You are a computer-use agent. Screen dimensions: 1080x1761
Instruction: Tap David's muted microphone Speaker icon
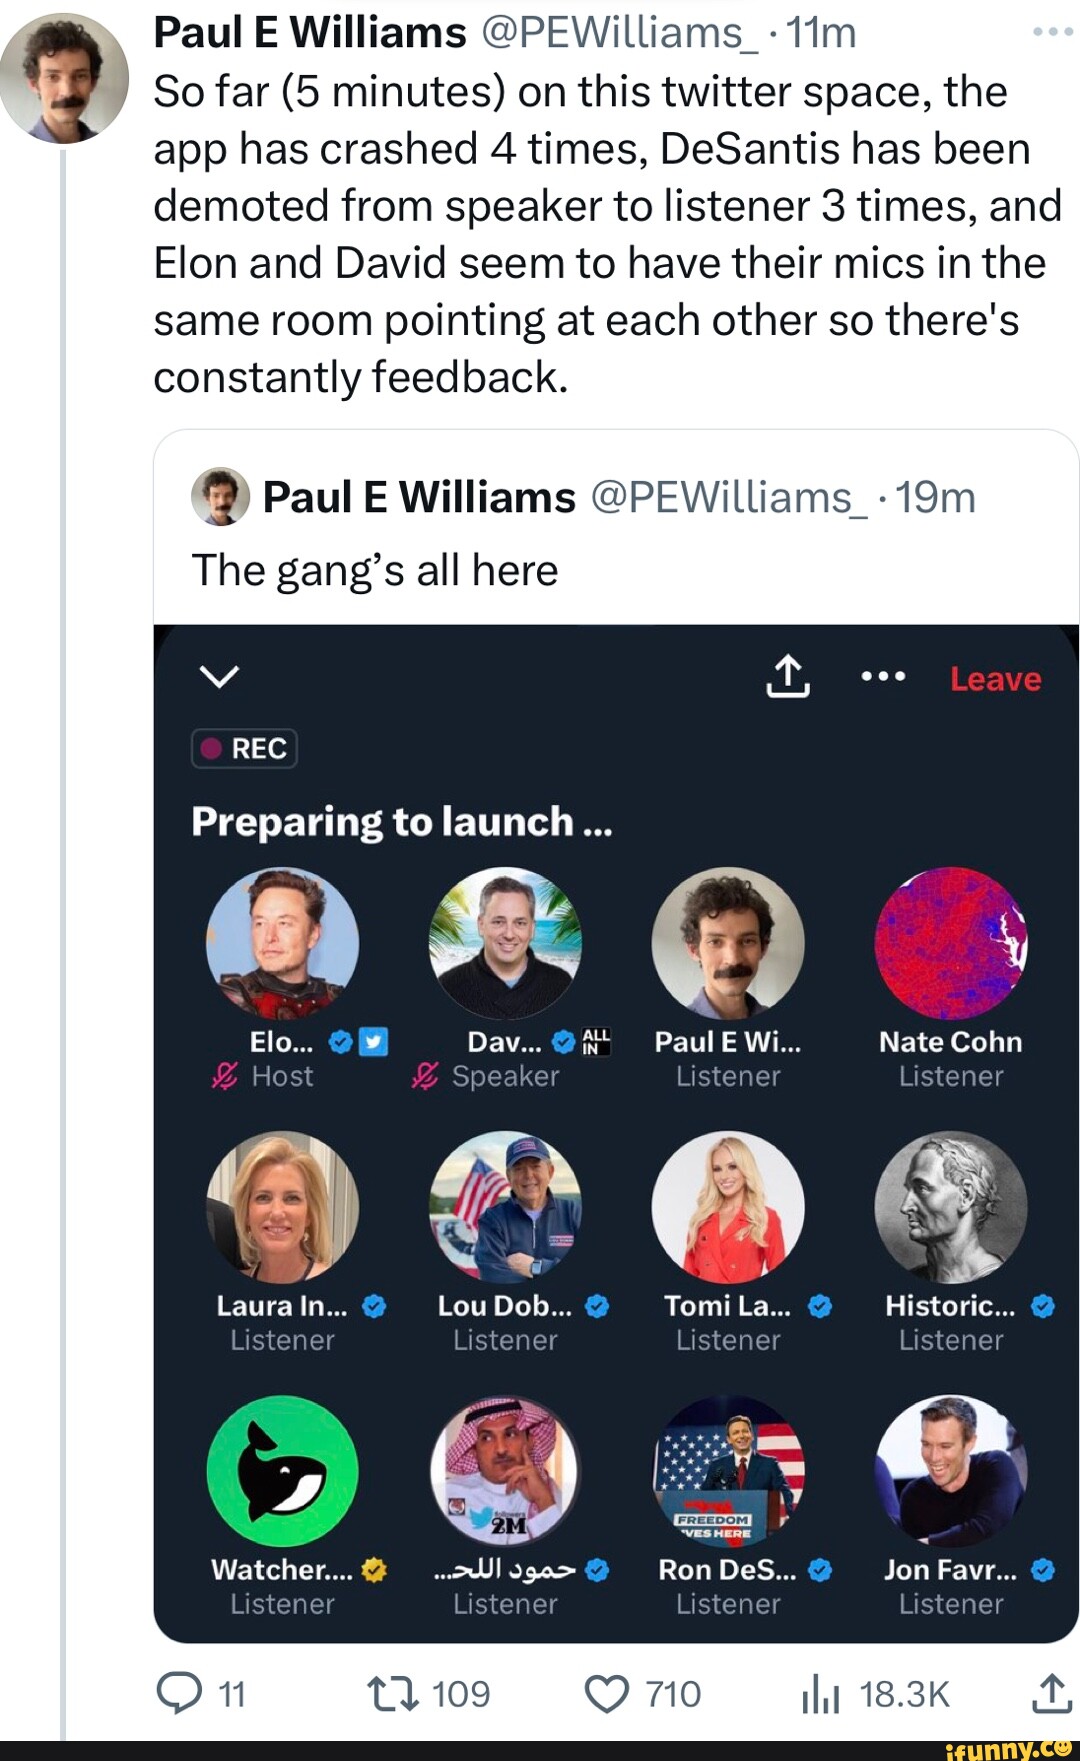425,1076
